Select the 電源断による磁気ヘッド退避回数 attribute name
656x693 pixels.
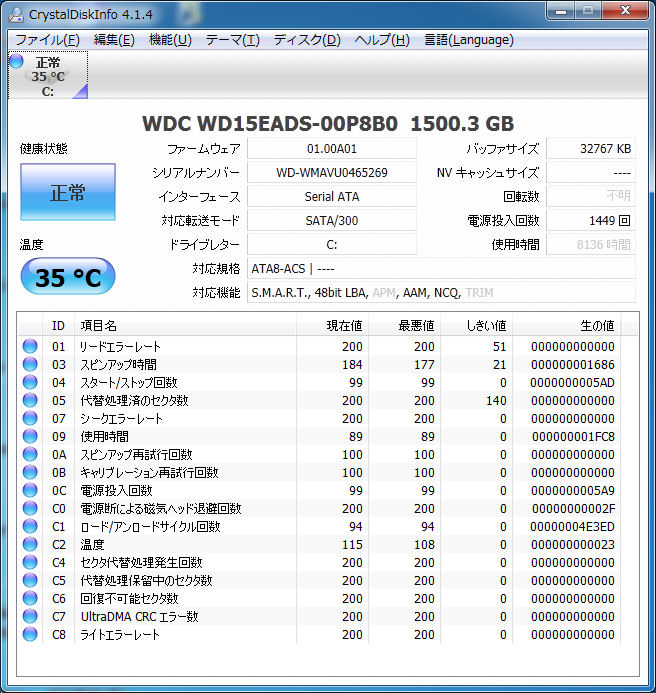pyautogui.click(x=161, y=508)
